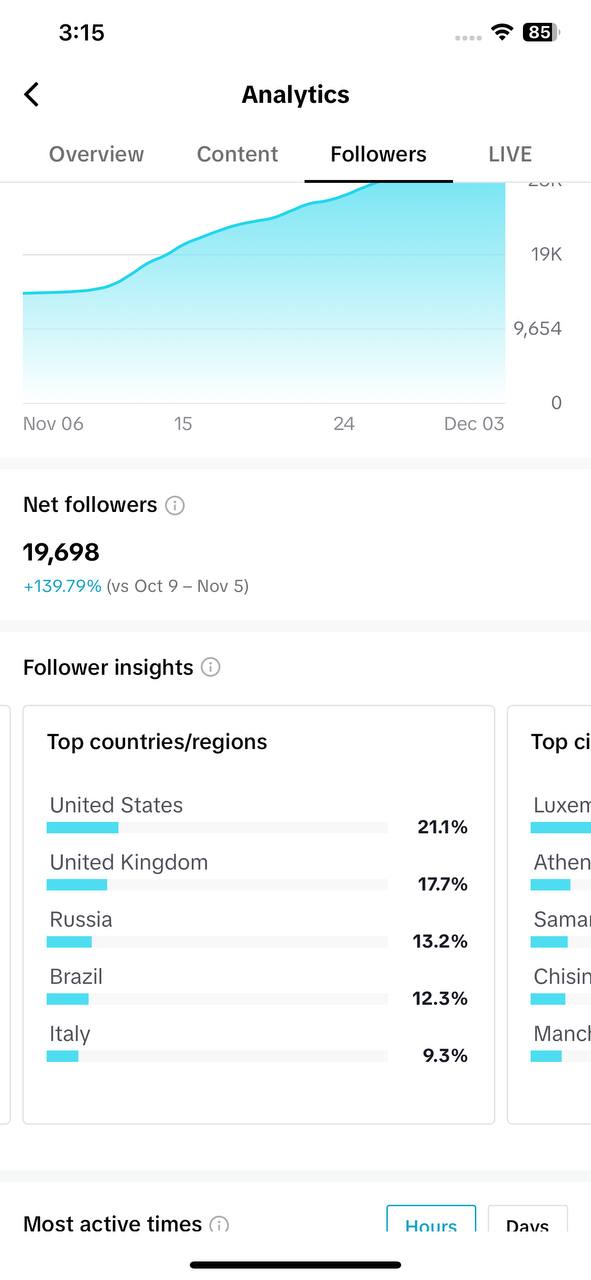Open Net followers info icon
The width and height of the screenshot is (591, 1280).
point(175,506)
